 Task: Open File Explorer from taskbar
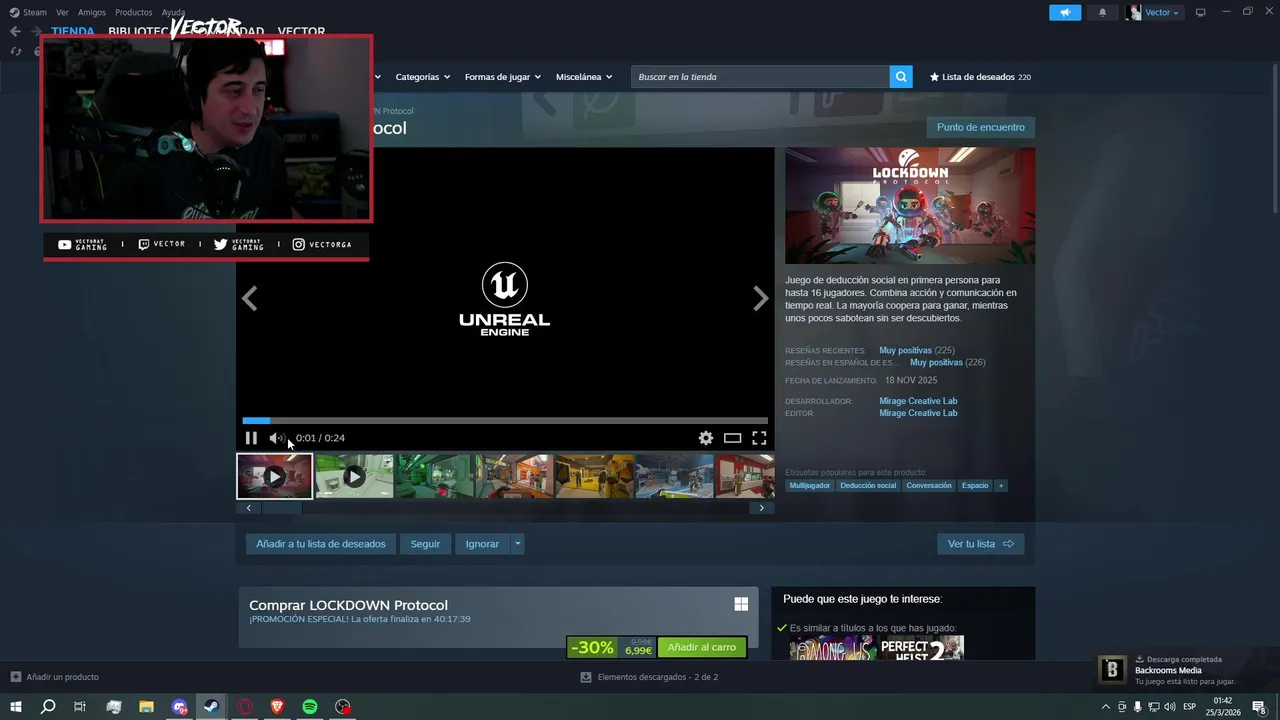click(146, 707)
